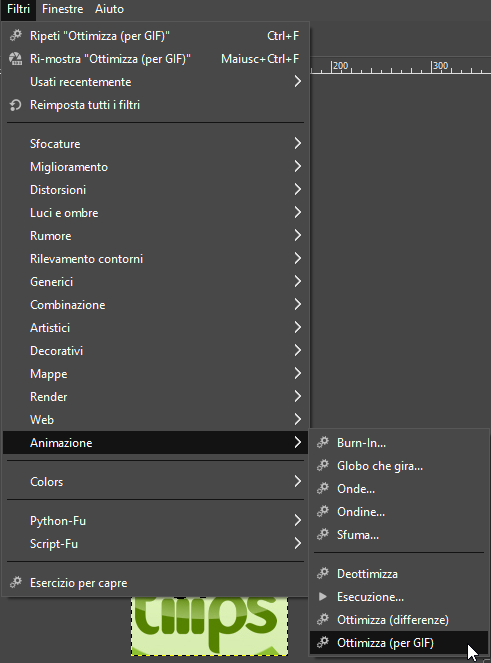Expand the Sfocature submenu arrow
491x663 pixels.
[x=298, y=143]
